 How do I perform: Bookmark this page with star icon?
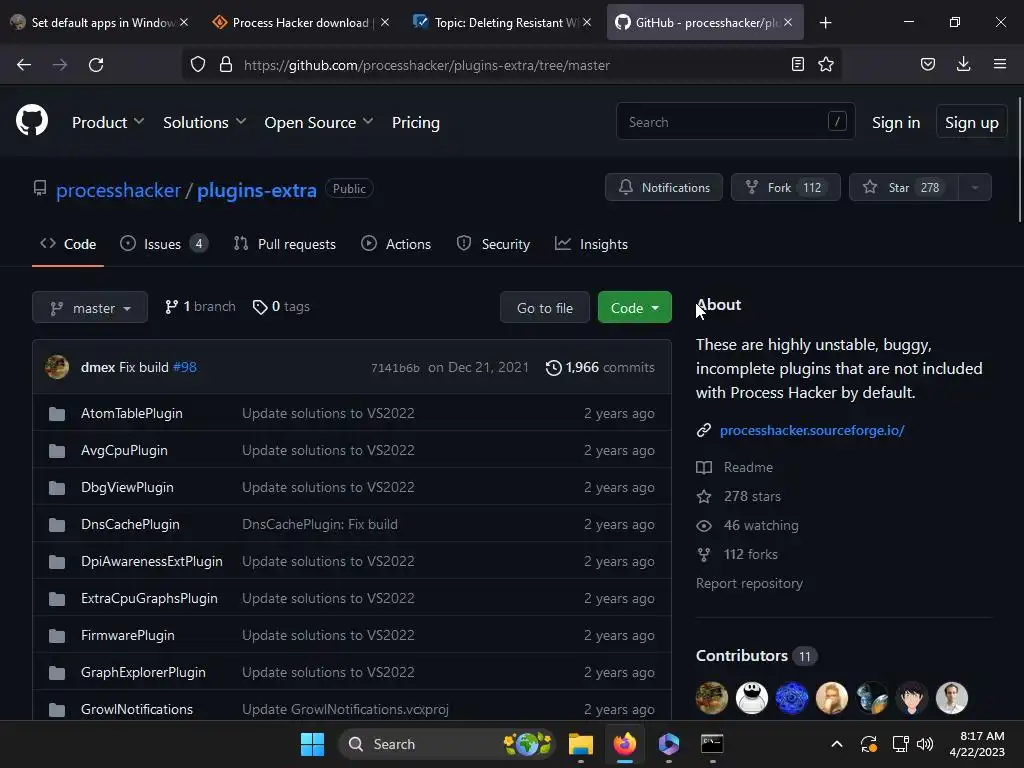(x=826, y=64)
